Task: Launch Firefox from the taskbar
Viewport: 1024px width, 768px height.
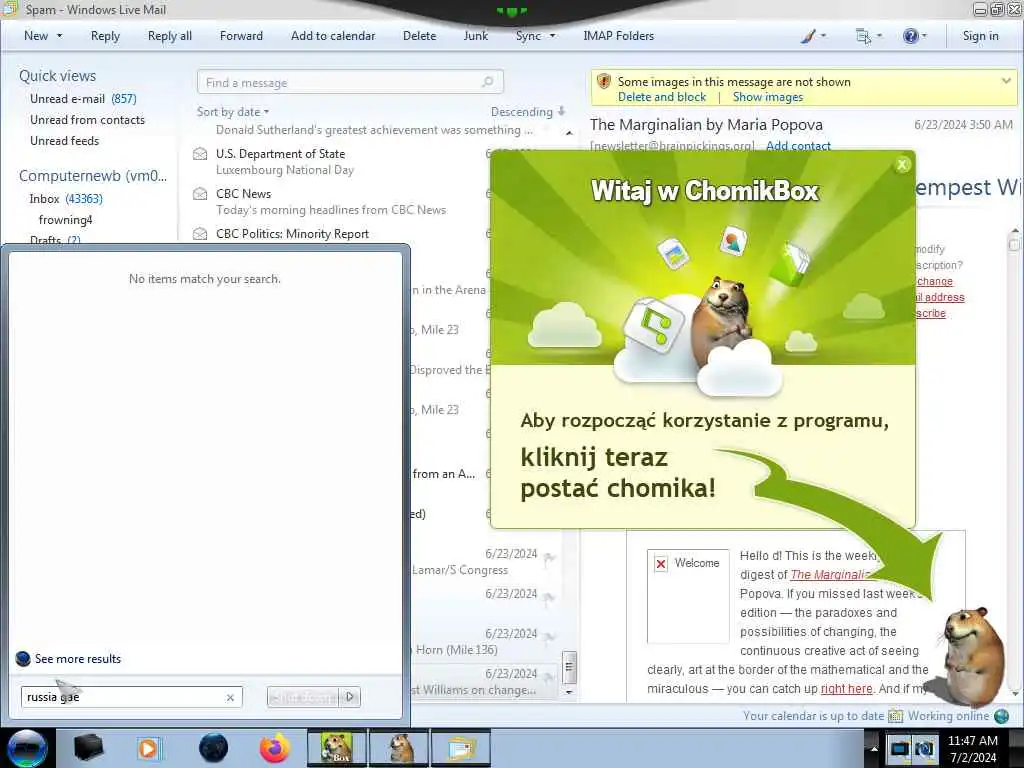Action: (x=275, y=748)
